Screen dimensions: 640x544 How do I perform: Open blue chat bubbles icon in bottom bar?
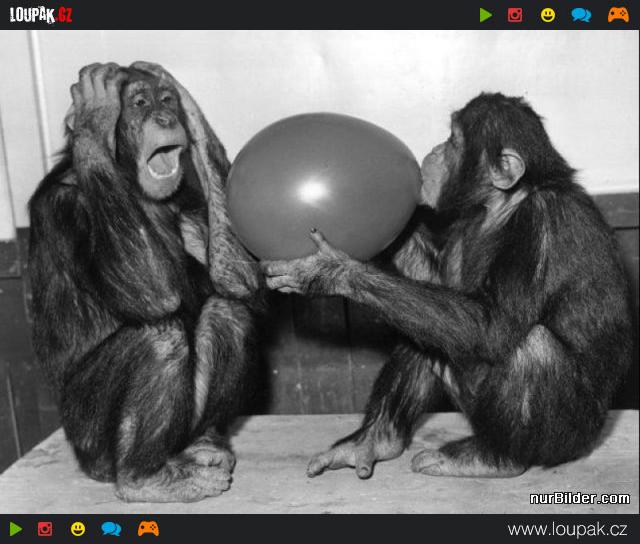tap(111, 529)
